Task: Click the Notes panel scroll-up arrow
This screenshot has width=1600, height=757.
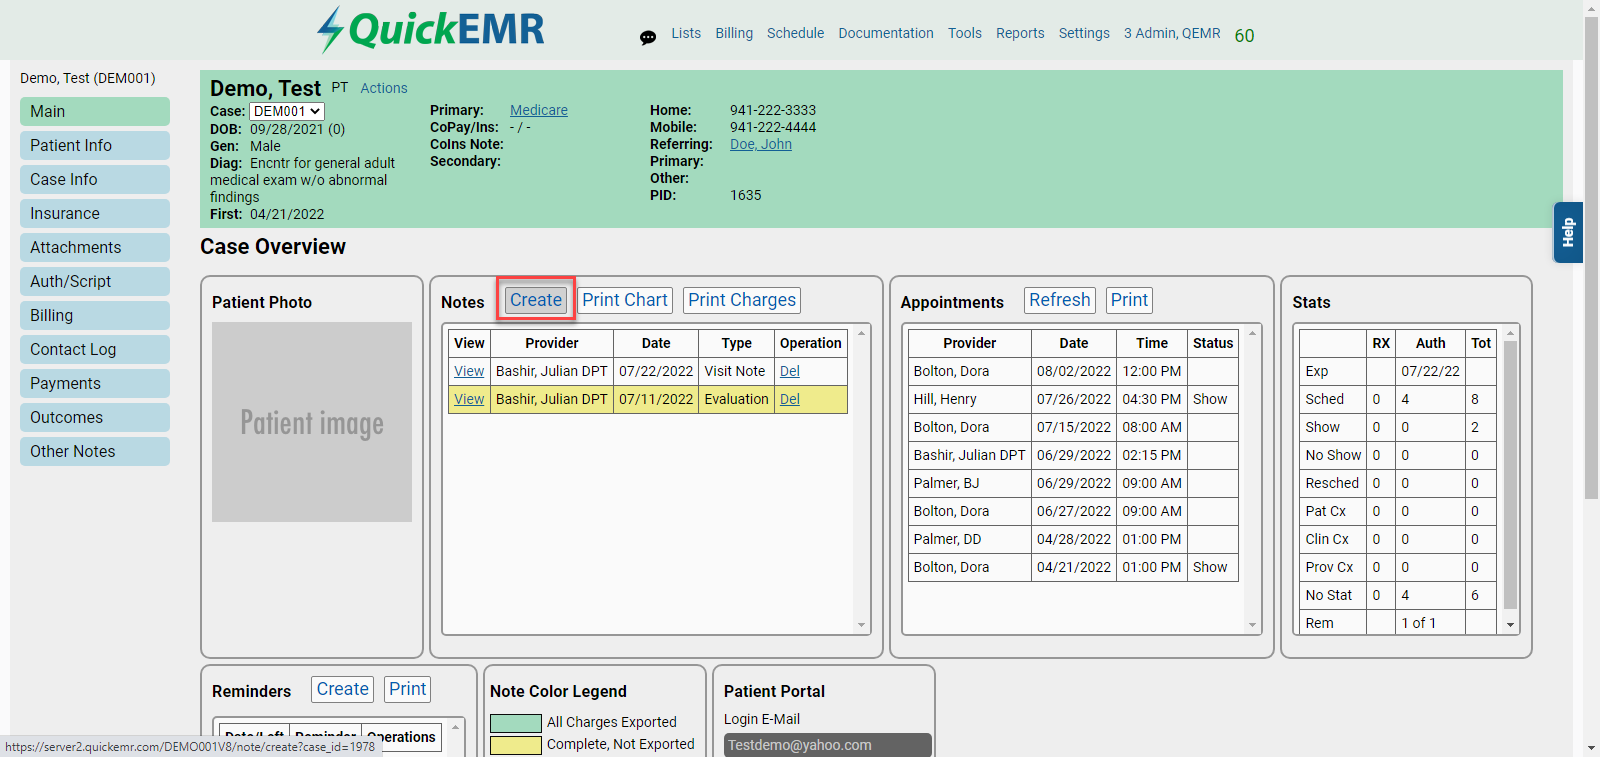Action: (861, 333)
